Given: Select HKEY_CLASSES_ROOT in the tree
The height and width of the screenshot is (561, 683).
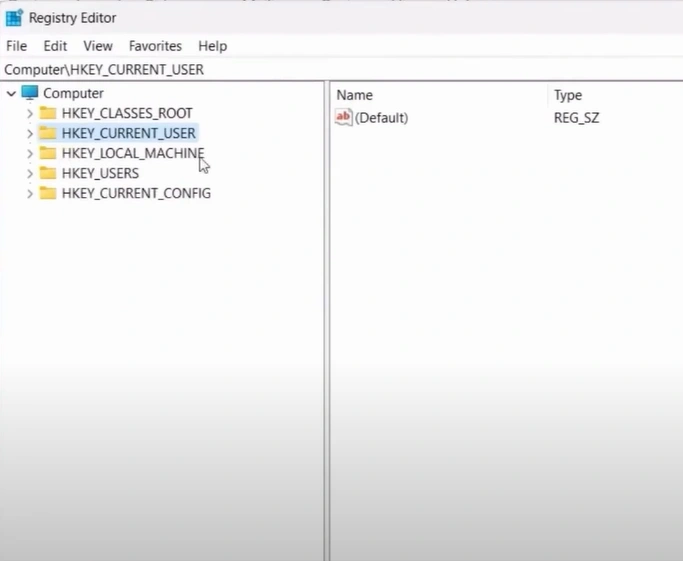Looking at the screenshot, I should coord(127,113).
